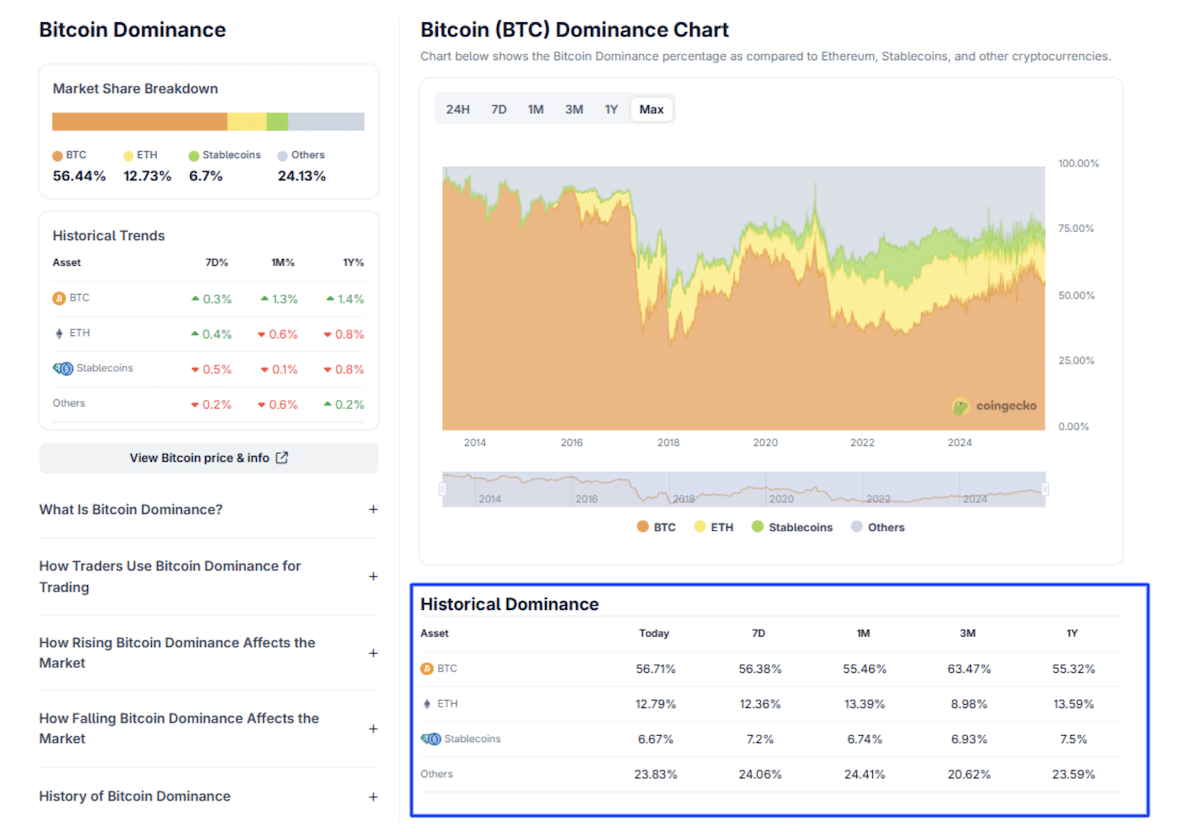Hide the ETH series via chart legend
Screen dimensions: 1200x832
[x=713, y=526]
